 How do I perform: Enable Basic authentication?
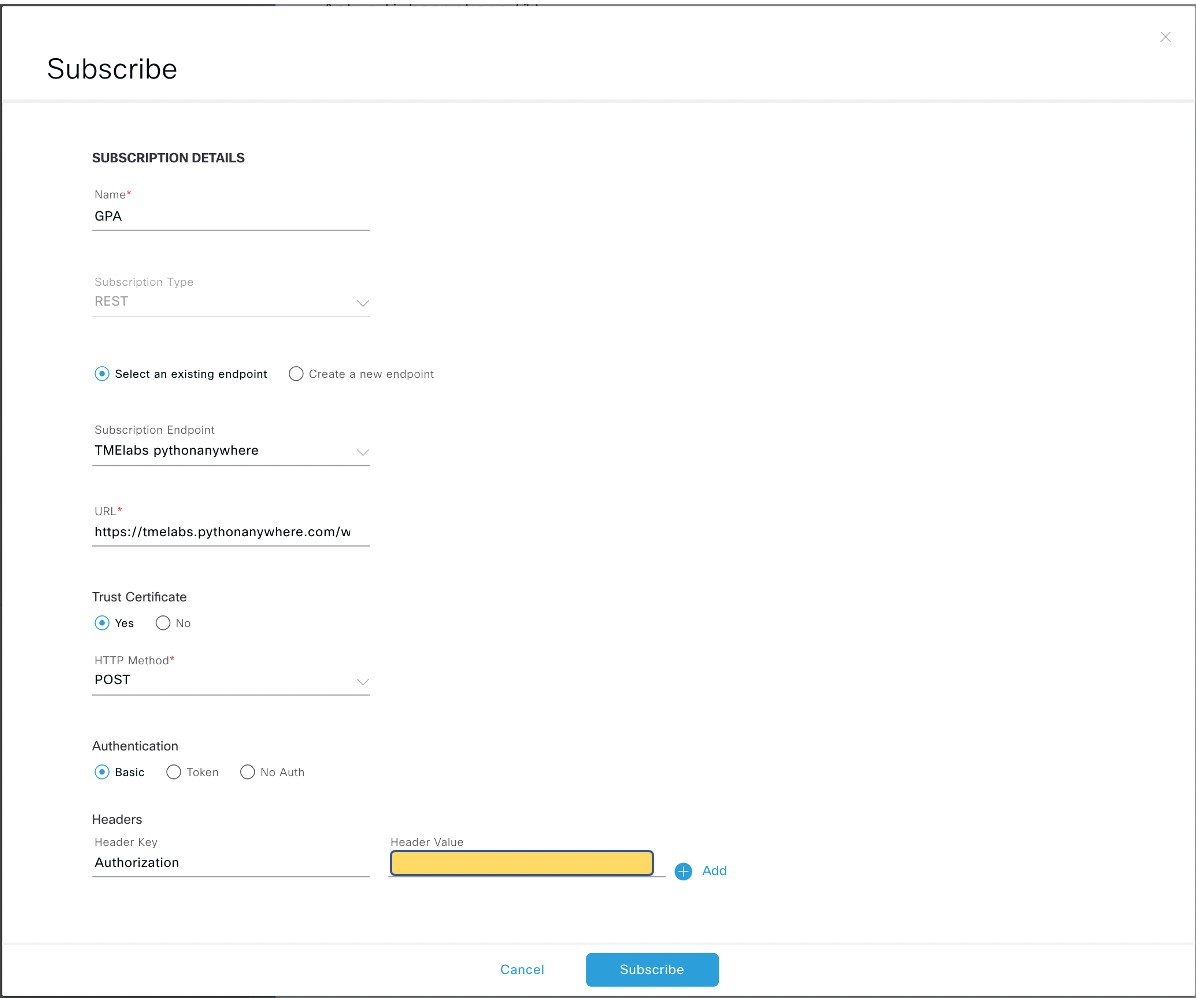pos(101,772)
